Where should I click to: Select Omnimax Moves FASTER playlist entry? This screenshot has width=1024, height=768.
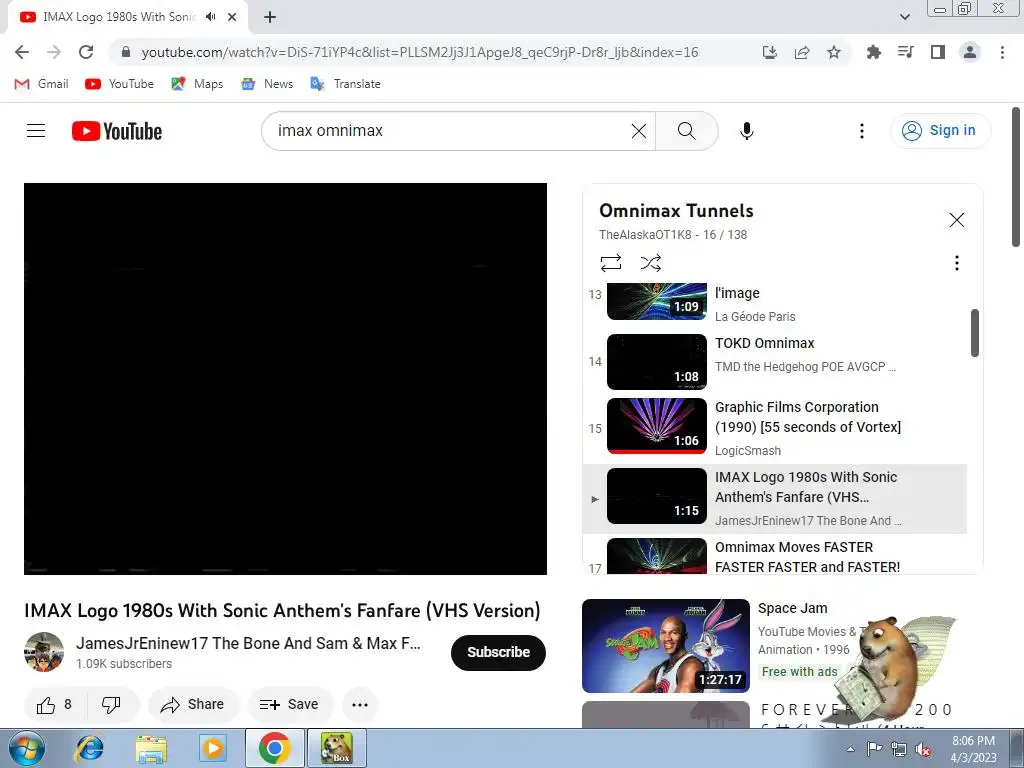click(775, 556)
